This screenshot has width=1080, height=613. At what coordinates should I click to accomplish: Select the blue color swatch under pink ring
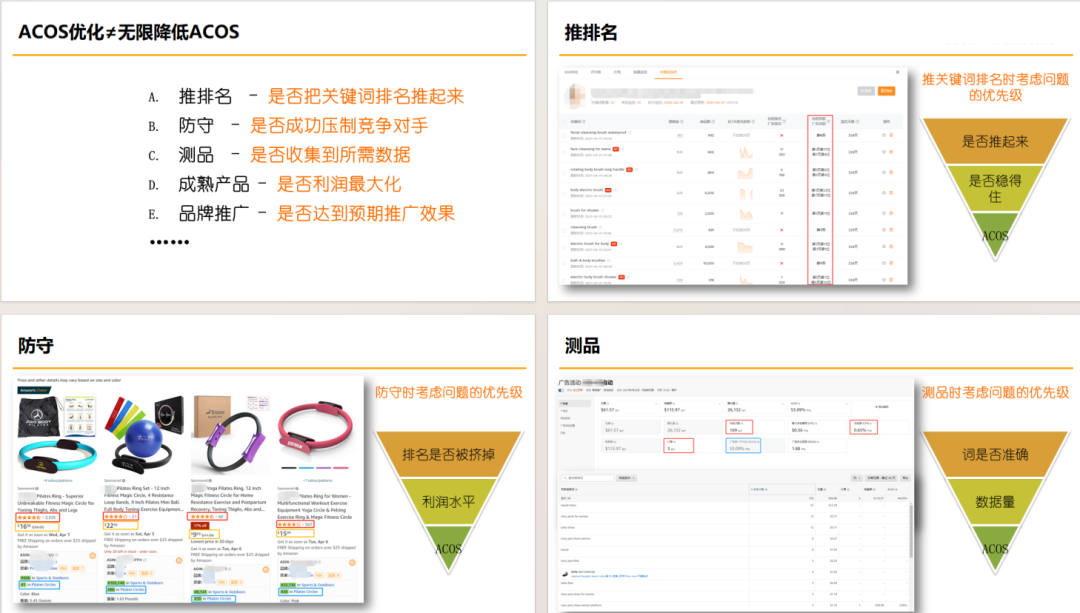306,468
